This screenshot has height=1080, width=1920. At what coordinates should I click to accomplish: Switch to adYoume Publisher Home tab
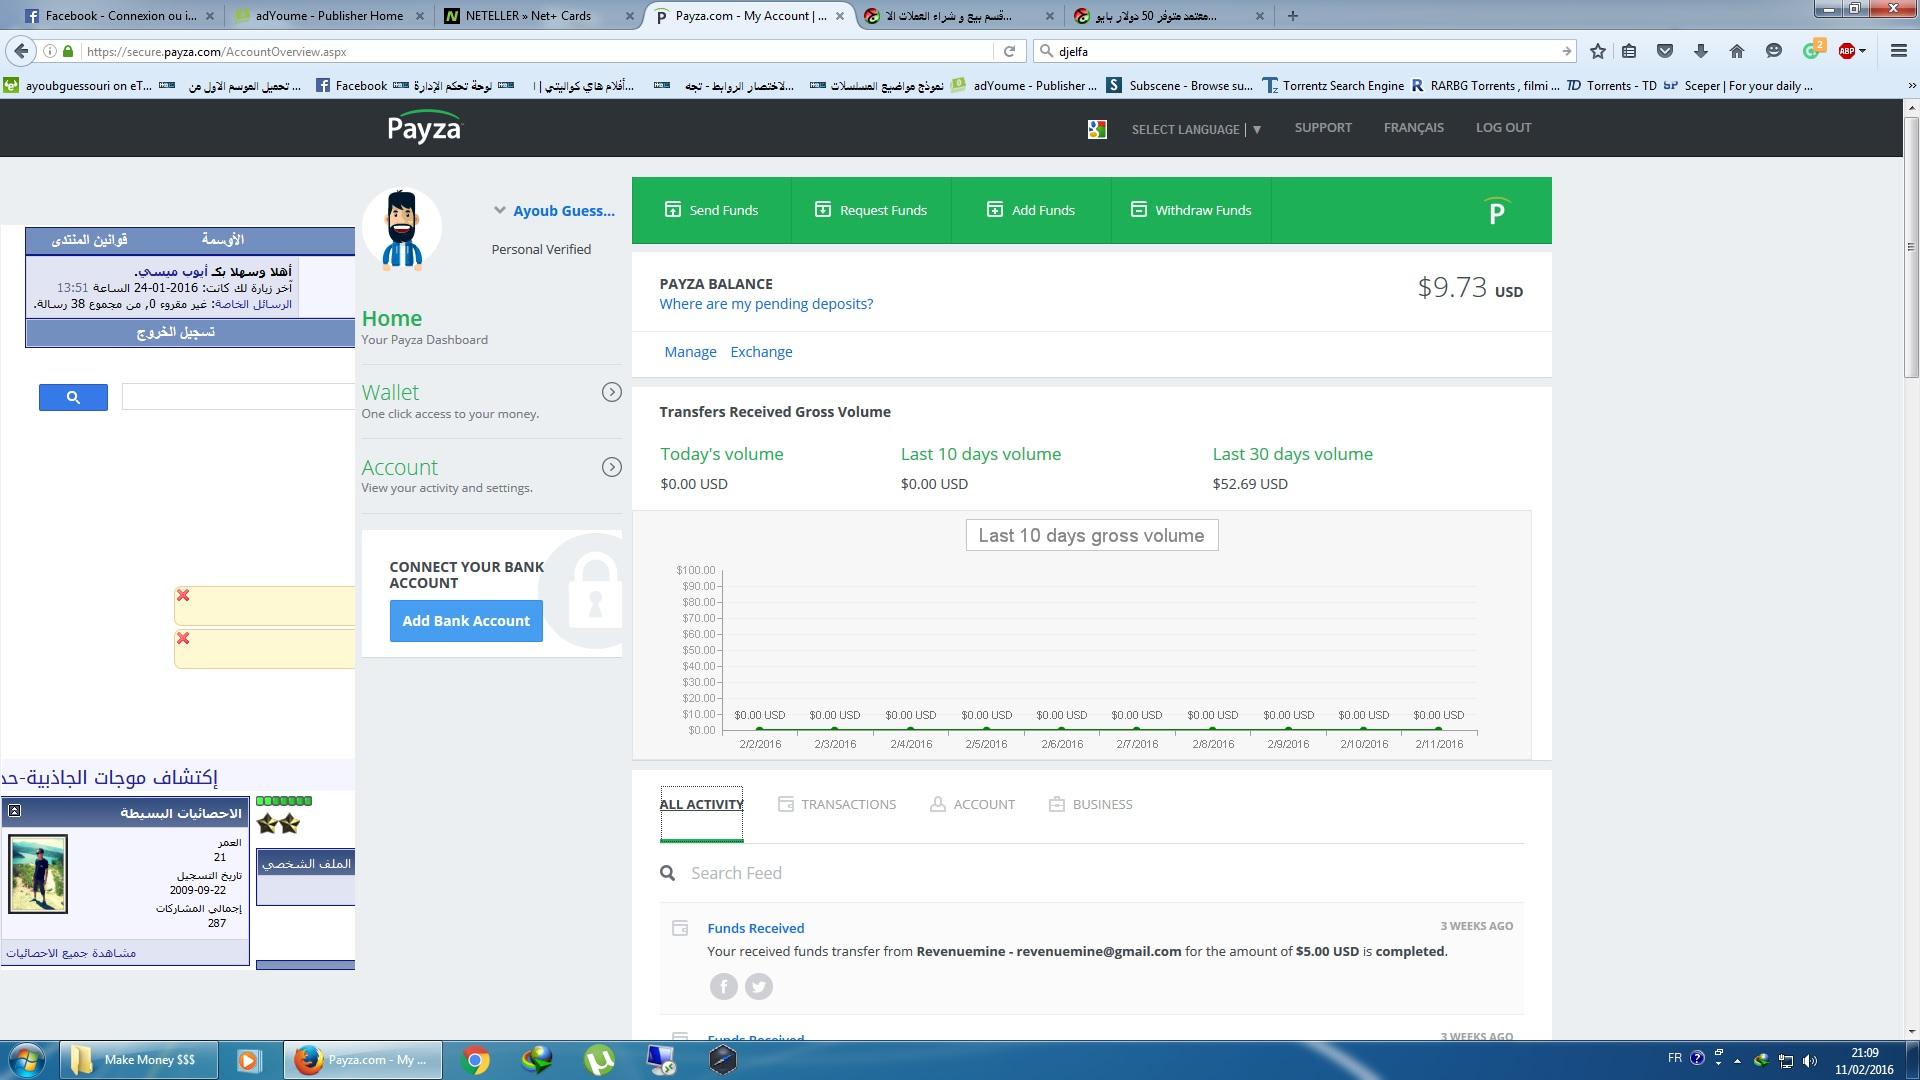[329, 16]
